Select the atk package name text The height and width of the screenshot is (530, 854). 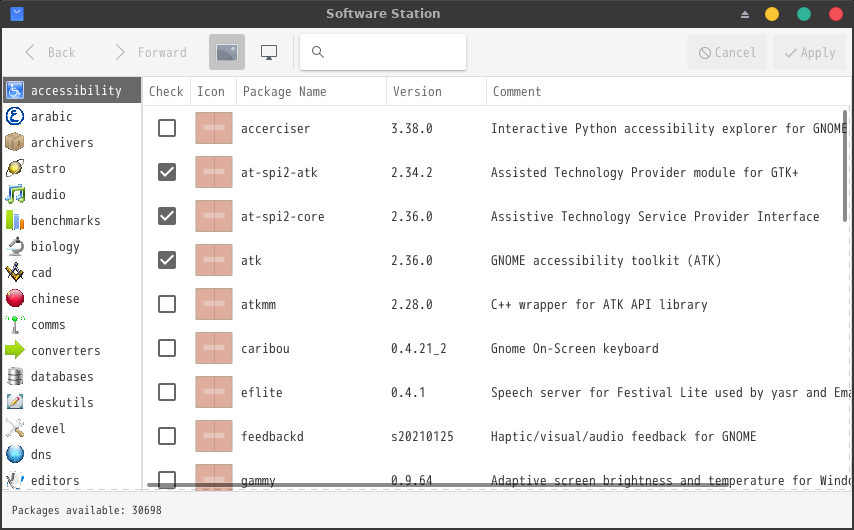tap(251, 260)
